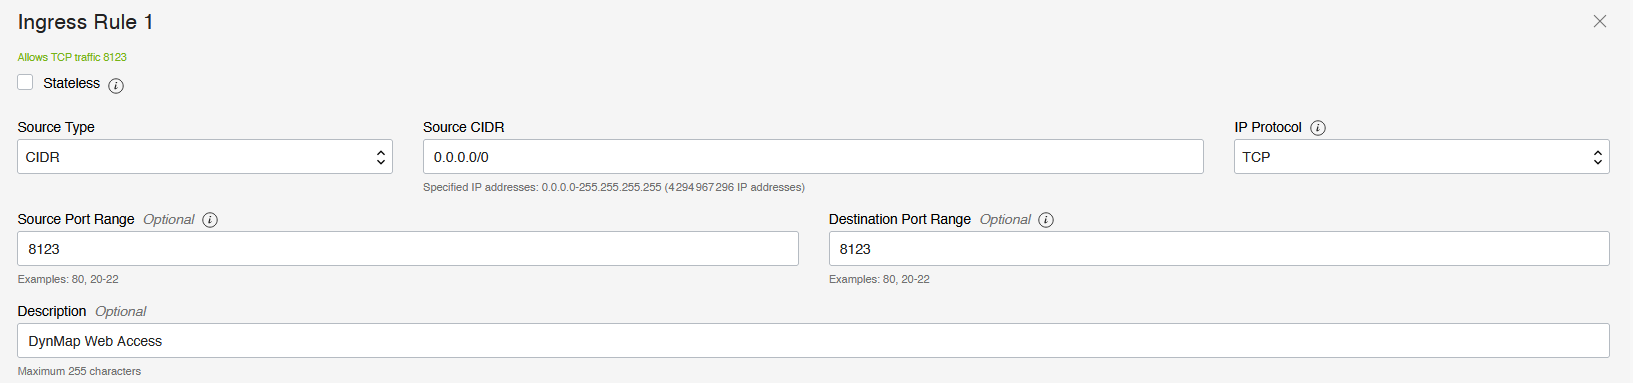Enable the Stateless checkbox

[x=26, y=82]
